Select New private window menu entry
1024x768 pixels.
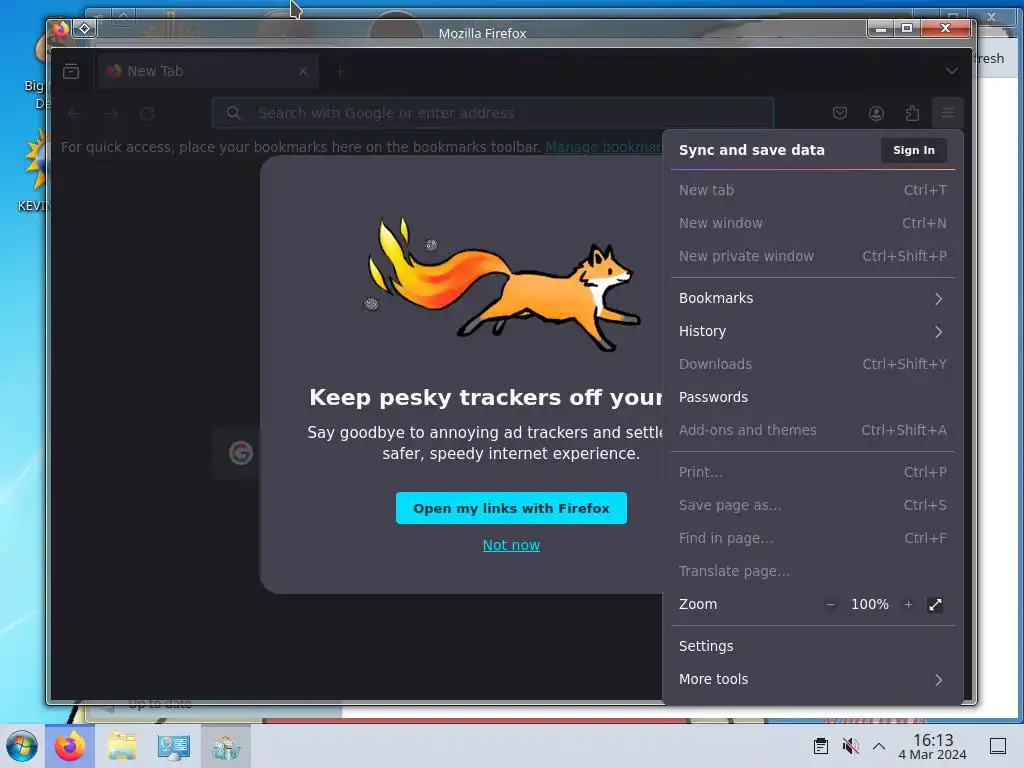pos(812,256)
